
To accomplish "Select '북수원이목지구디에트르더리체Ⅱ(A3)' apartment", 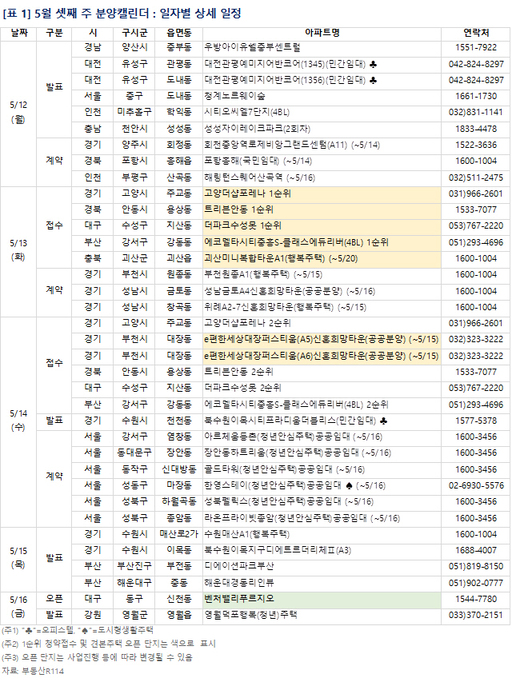I will (278, 550).
